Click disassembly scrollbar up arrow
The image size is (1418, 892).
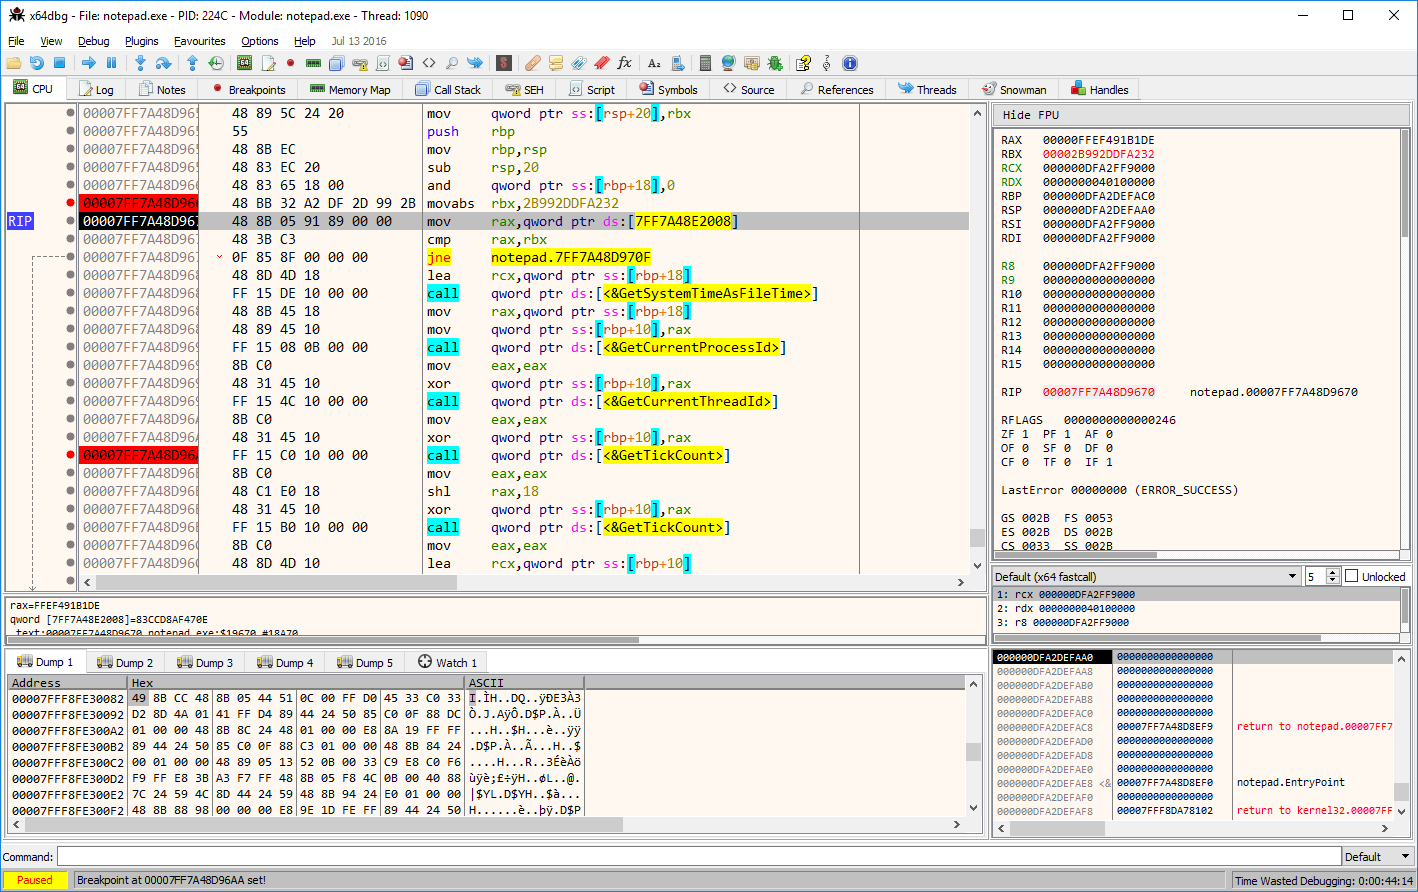pyautogui.click(x=978, y=113)
